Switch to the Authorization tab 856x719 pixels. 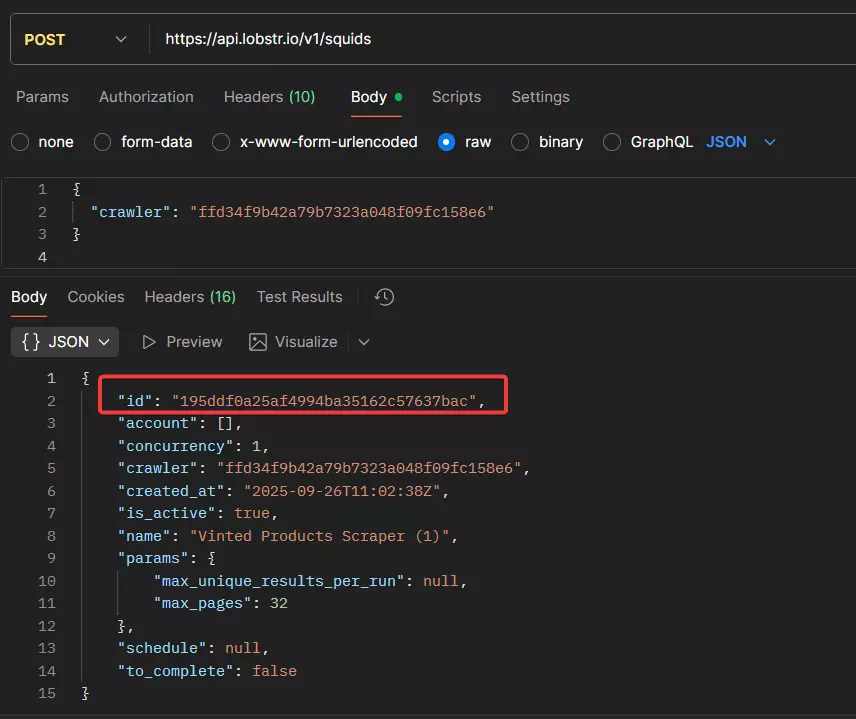(x=145, y=97)
